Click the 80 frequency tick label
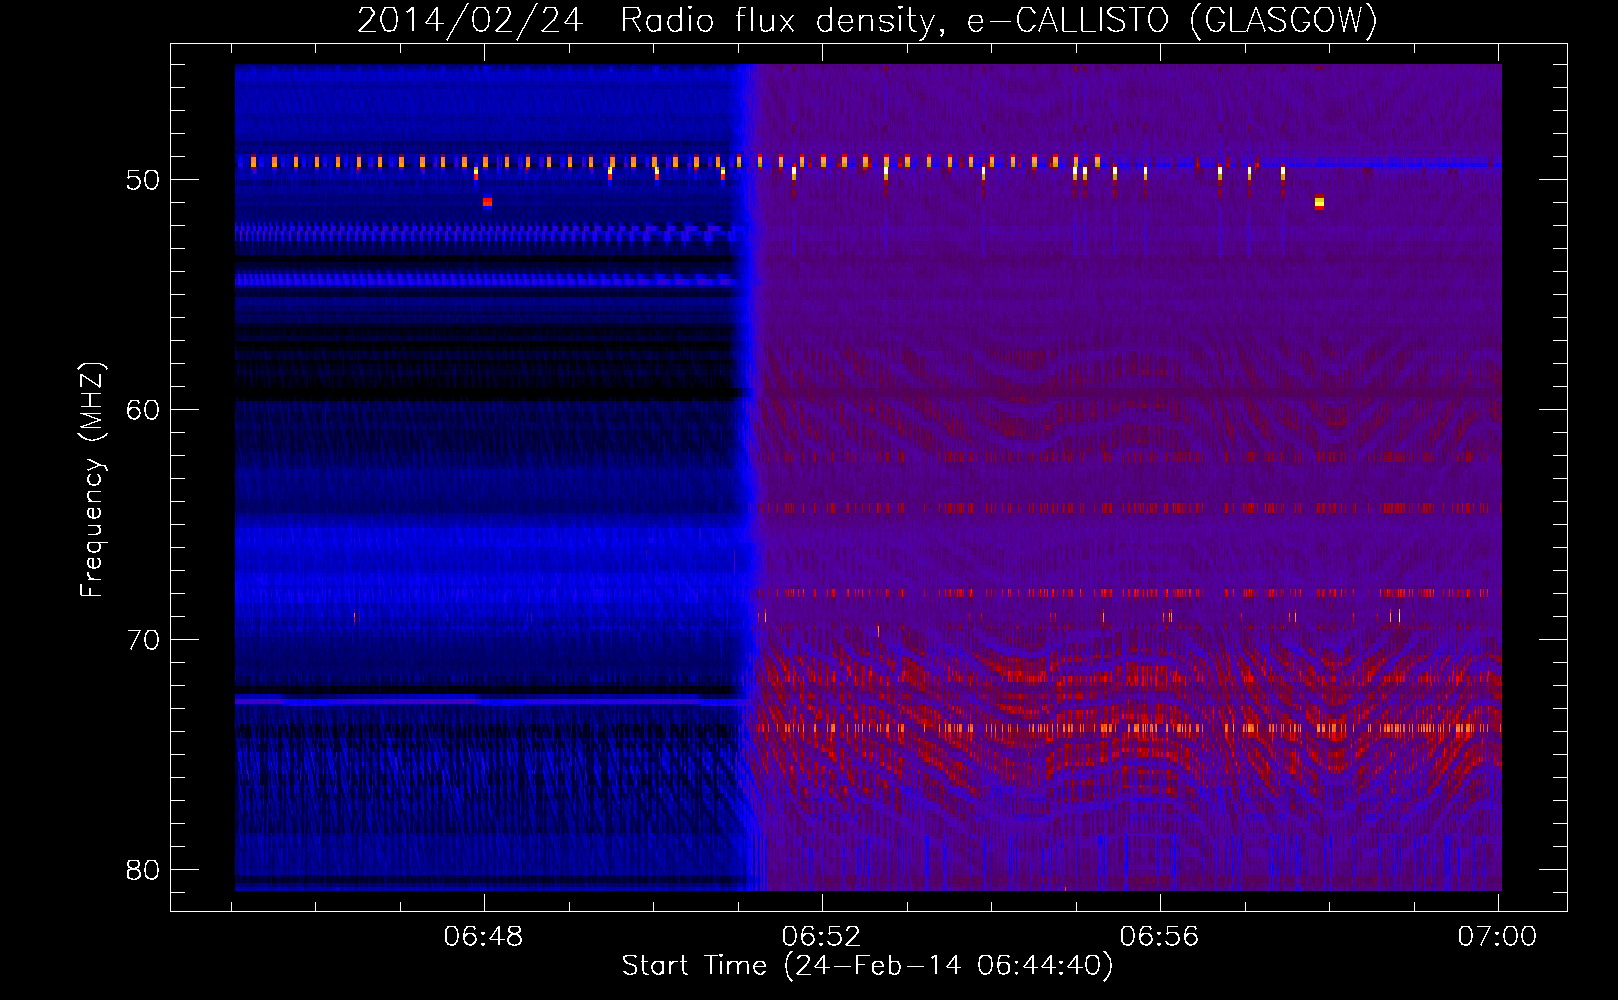The height and width of the screenshot is (1000, 1618). coord(143,870)
